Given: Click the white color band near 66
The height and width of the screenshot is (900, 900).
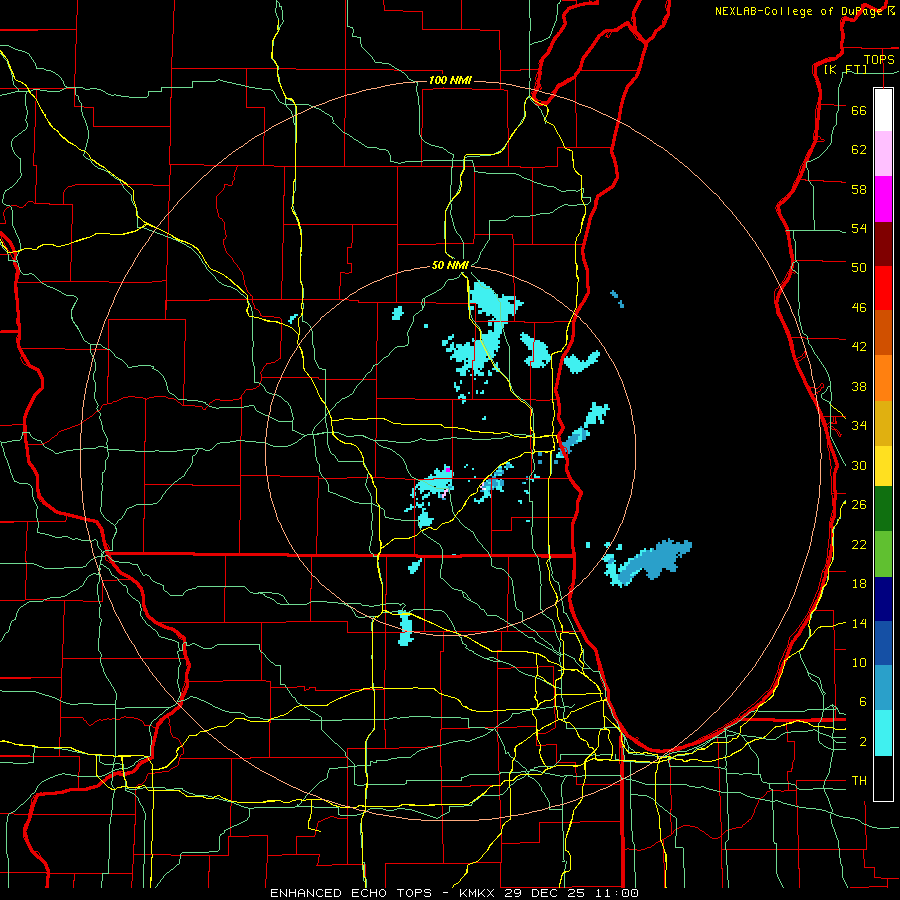Looking at the screenshot, I should pos(883,110).
